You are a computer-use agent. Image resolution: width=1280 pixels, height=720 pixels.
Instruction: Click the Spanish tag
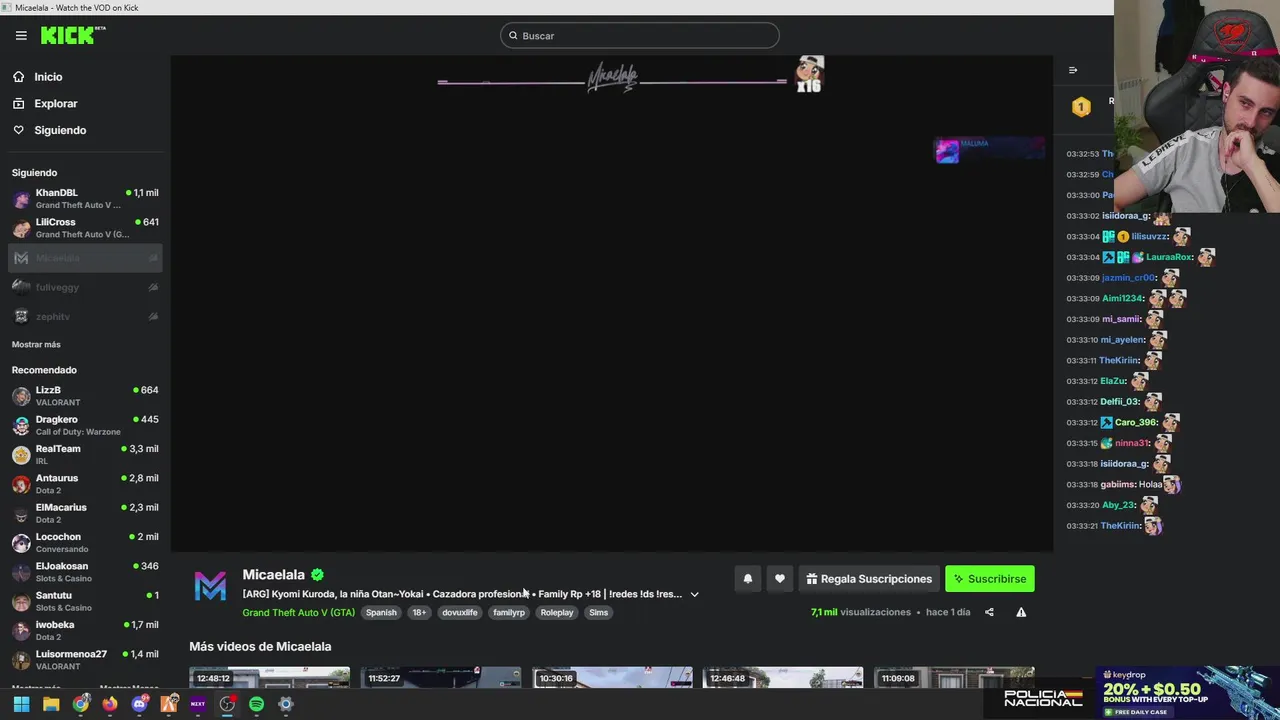[x=381, y=612]
